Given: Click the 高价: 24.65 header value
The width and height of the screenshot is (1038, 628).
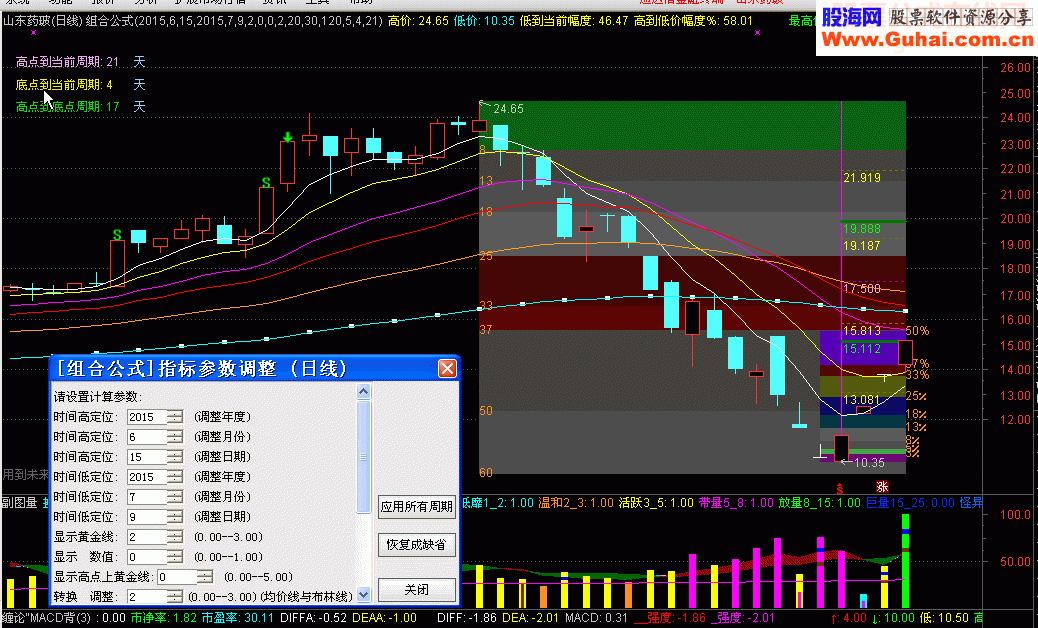Looking at the screenshot, I should click(x=418, y=21).
